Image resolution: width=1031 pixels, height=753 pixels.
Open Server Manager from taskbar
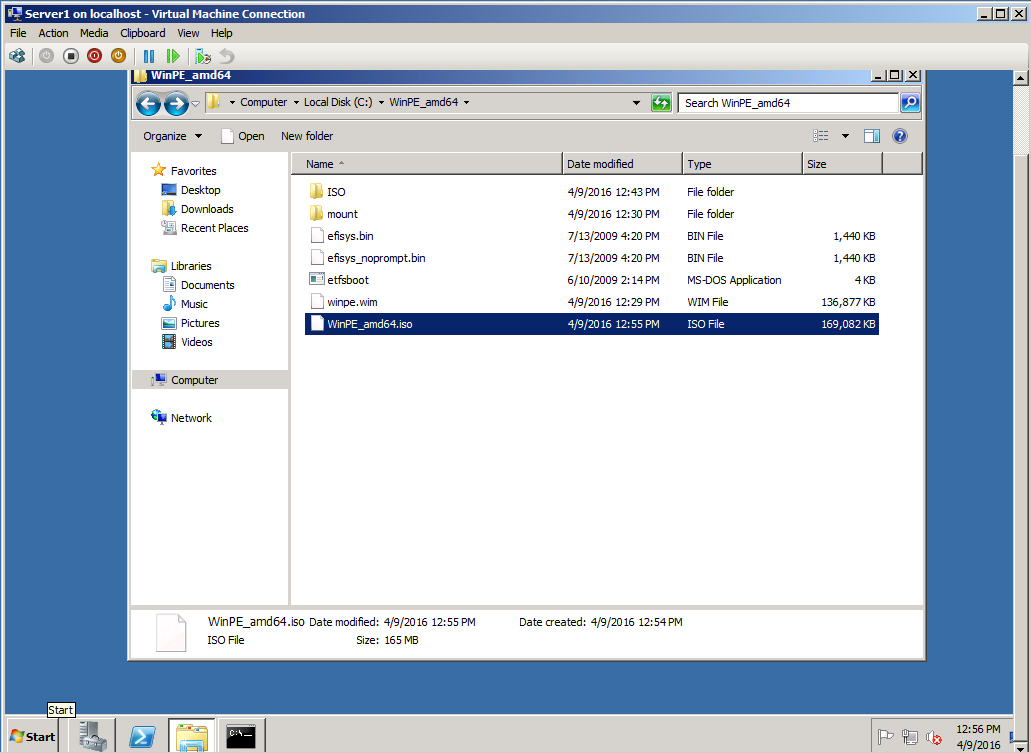pyautogui.click(x=93, y=736)
